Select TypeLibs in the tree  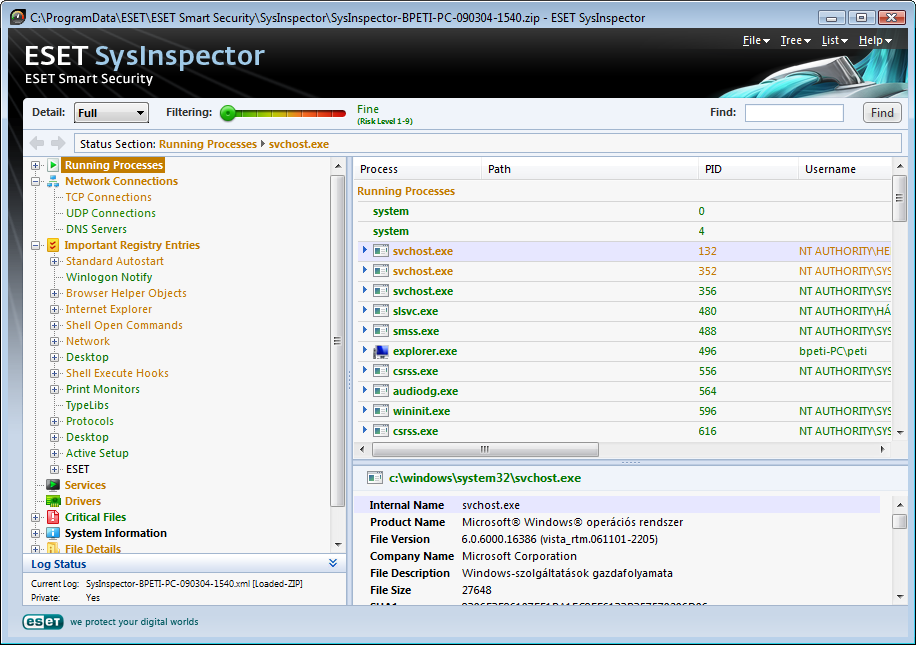point(87,405)
